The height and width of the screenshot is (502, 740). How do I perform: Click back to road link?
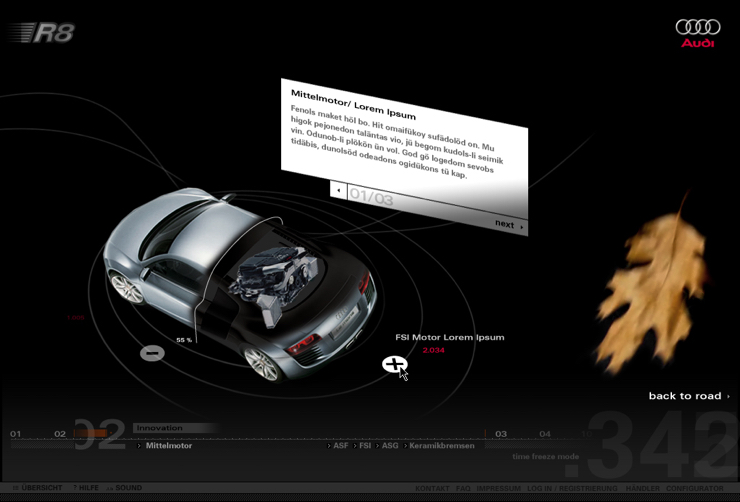[689, 396]
